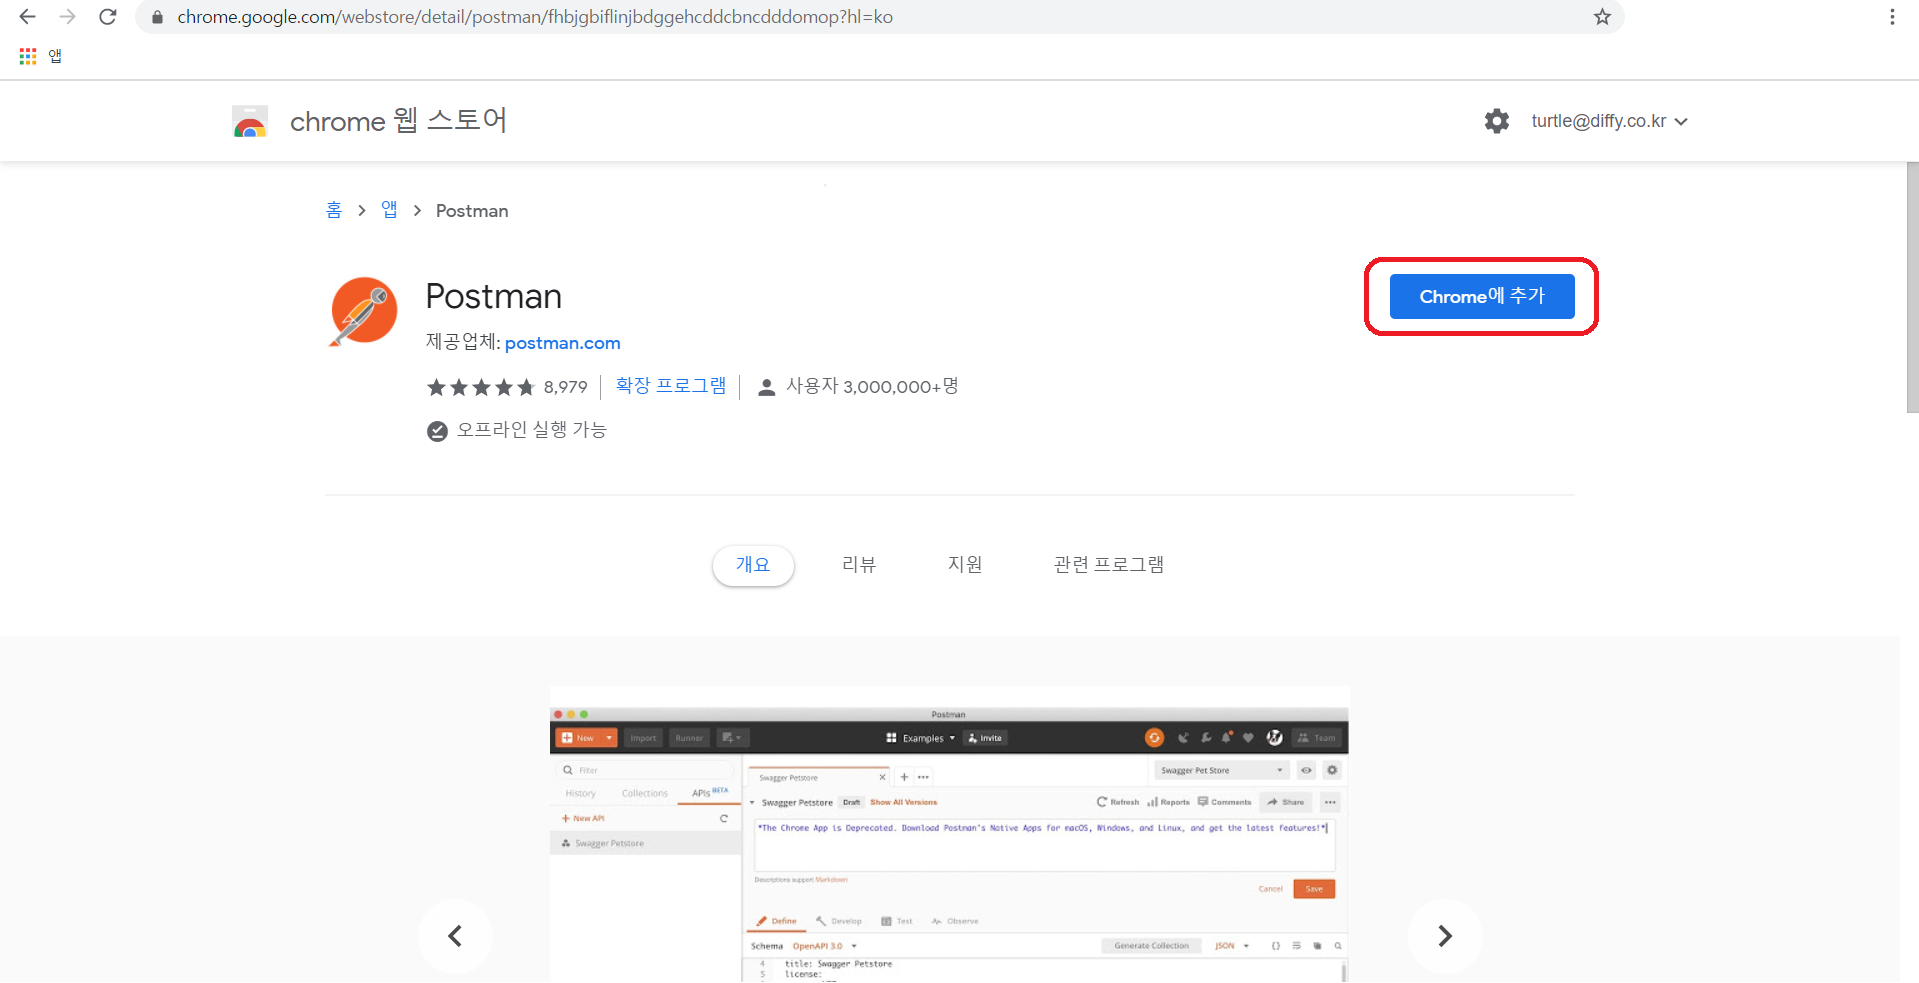Image resolution: width=1919 pixels, height=983 pixels.
Task: Show previous screenshot with left arrow
Action: (455, 936)
